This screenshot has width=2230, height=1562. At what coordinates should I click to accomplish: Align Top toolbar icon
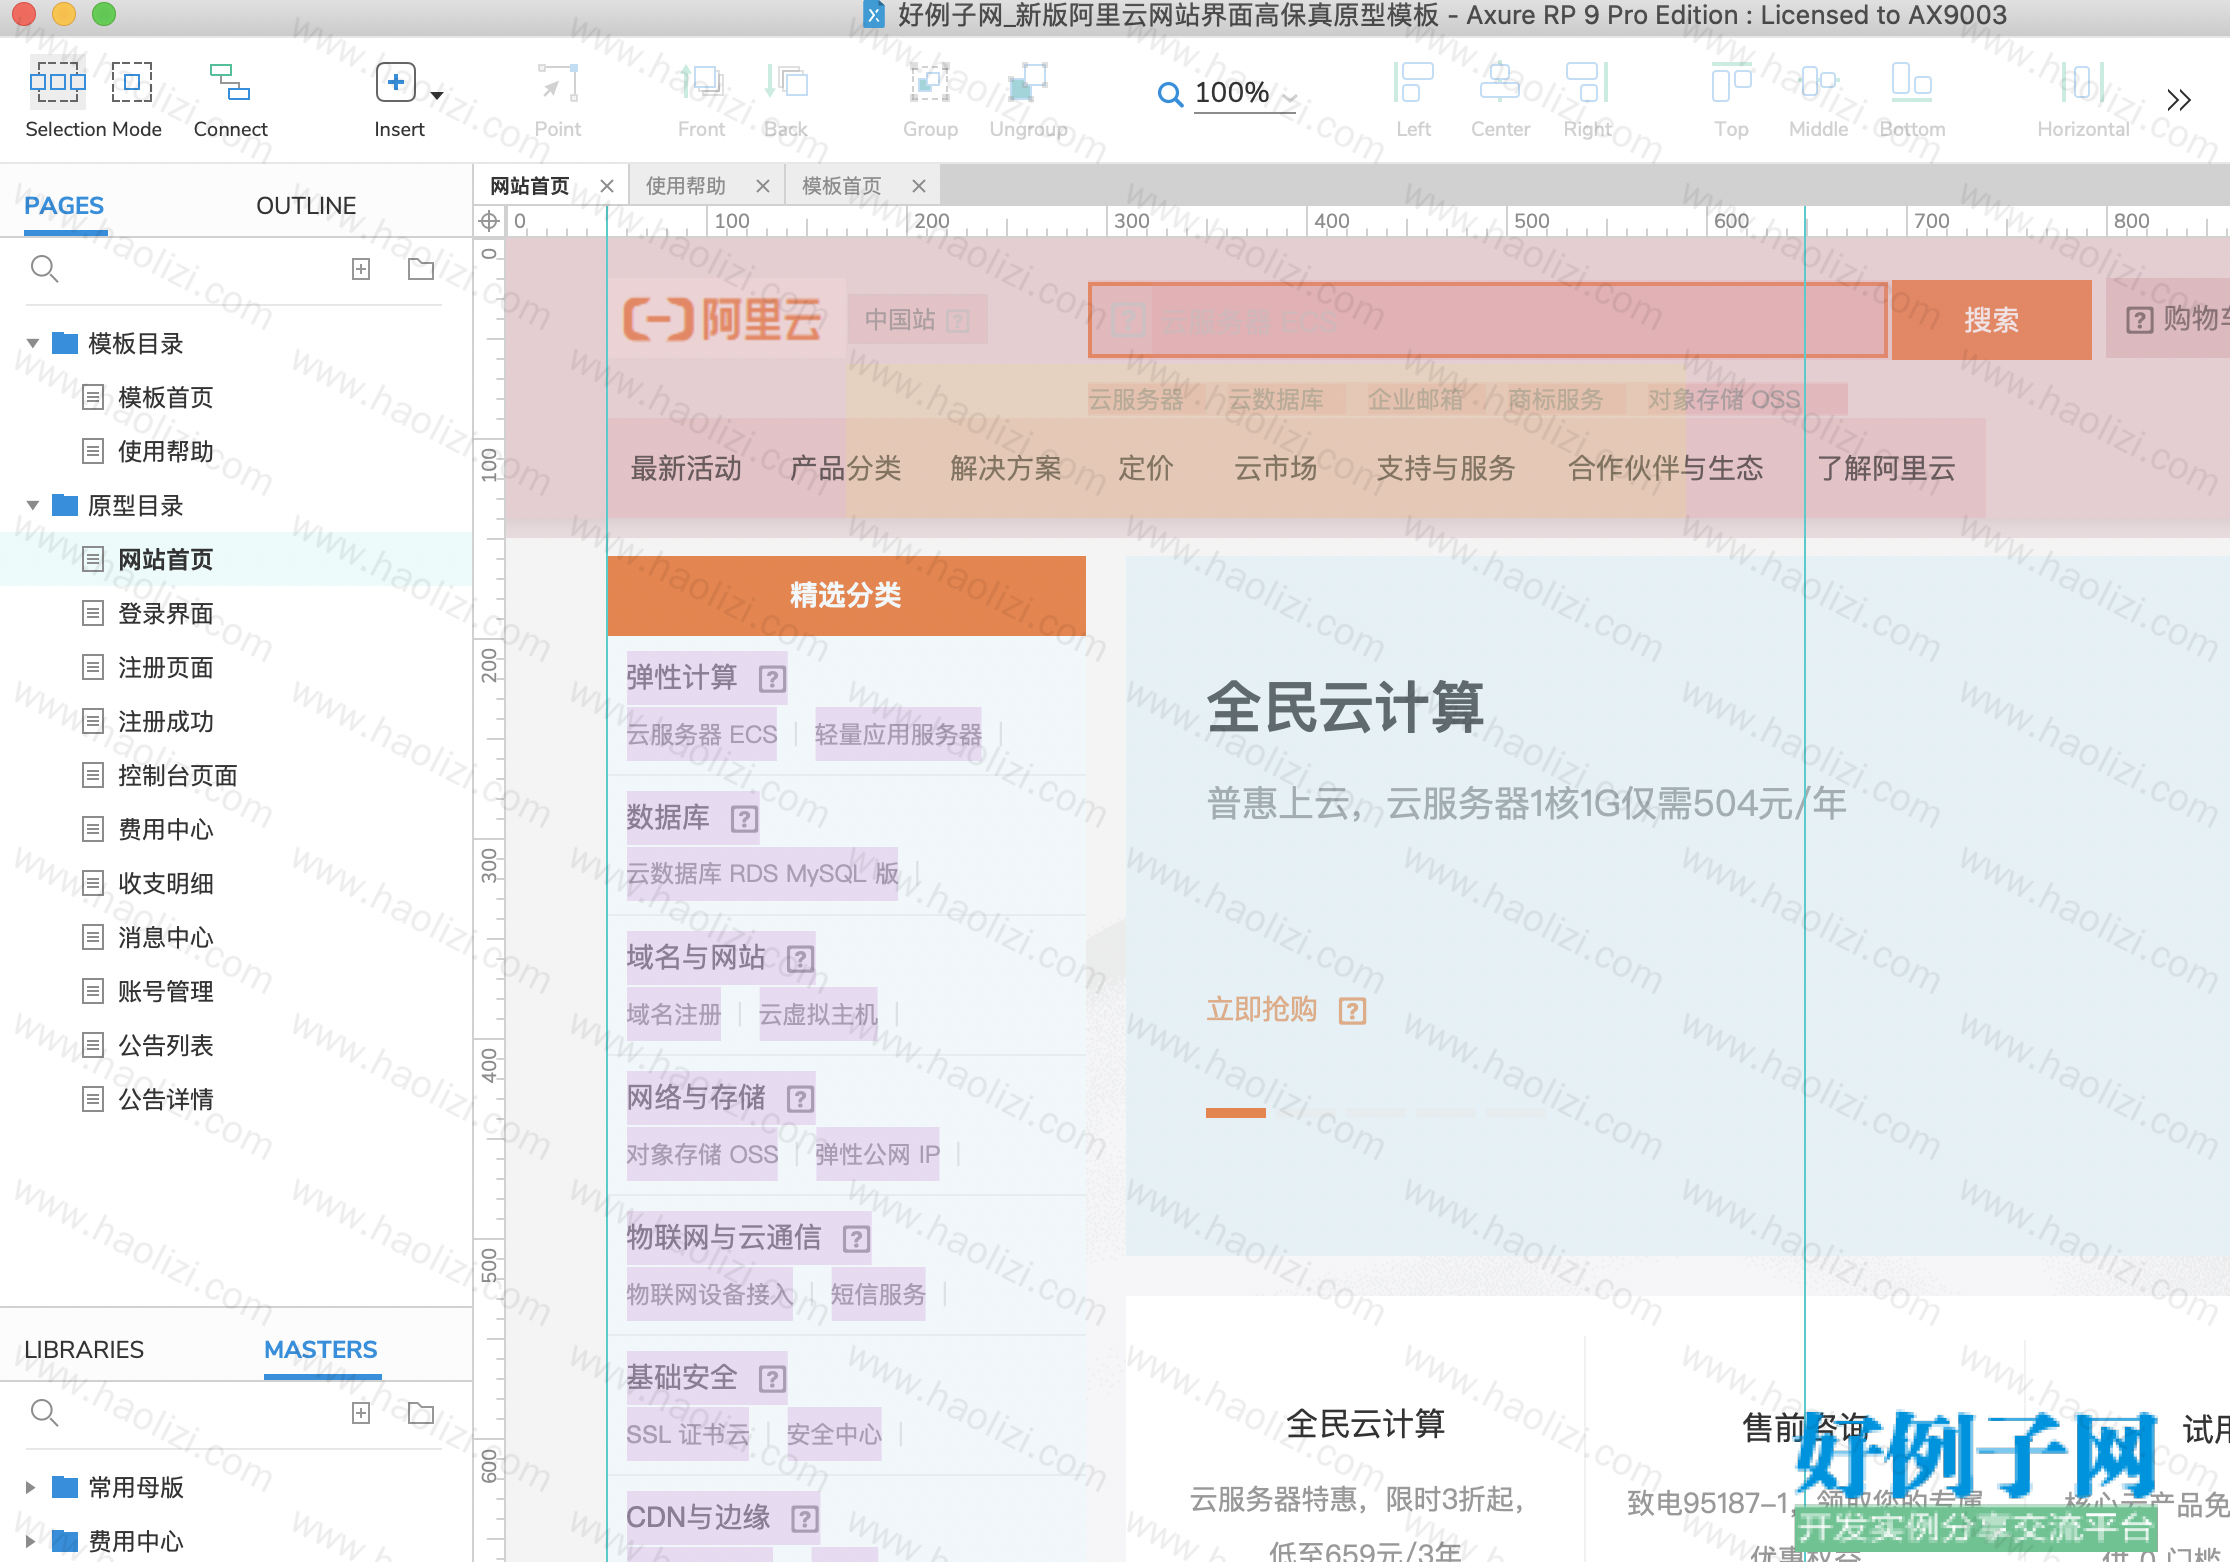1731,82
